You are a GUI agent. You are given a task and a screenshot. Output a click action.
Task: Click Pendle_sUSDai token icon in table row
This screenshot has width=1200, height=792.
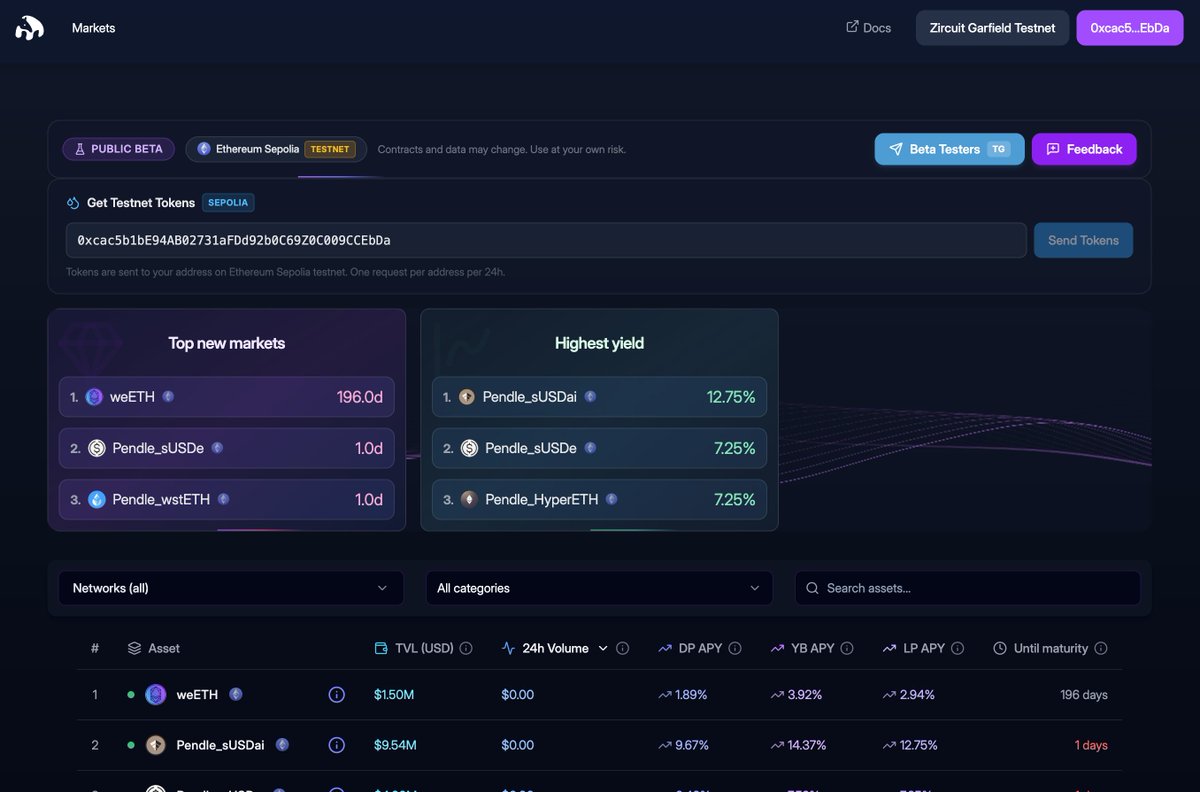point(156,745)
